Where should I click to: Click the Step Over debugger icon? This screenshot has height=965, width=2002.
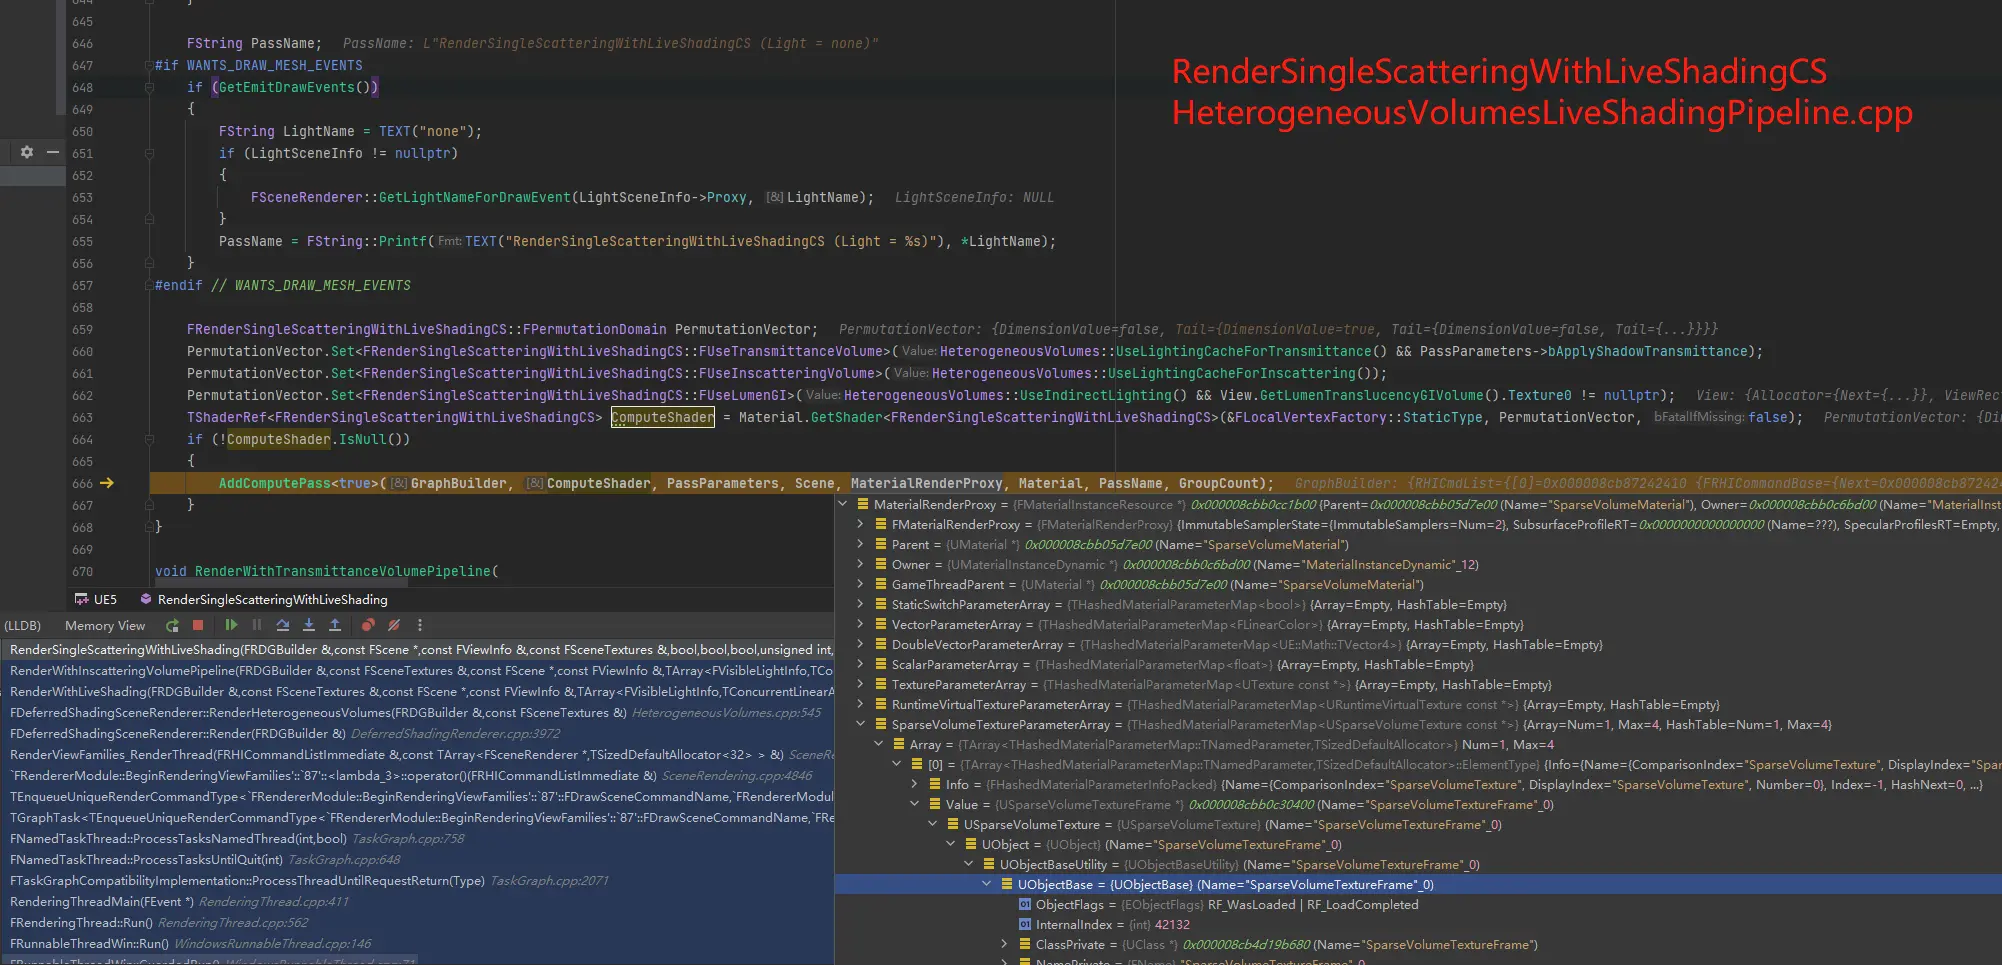[283, 625]
